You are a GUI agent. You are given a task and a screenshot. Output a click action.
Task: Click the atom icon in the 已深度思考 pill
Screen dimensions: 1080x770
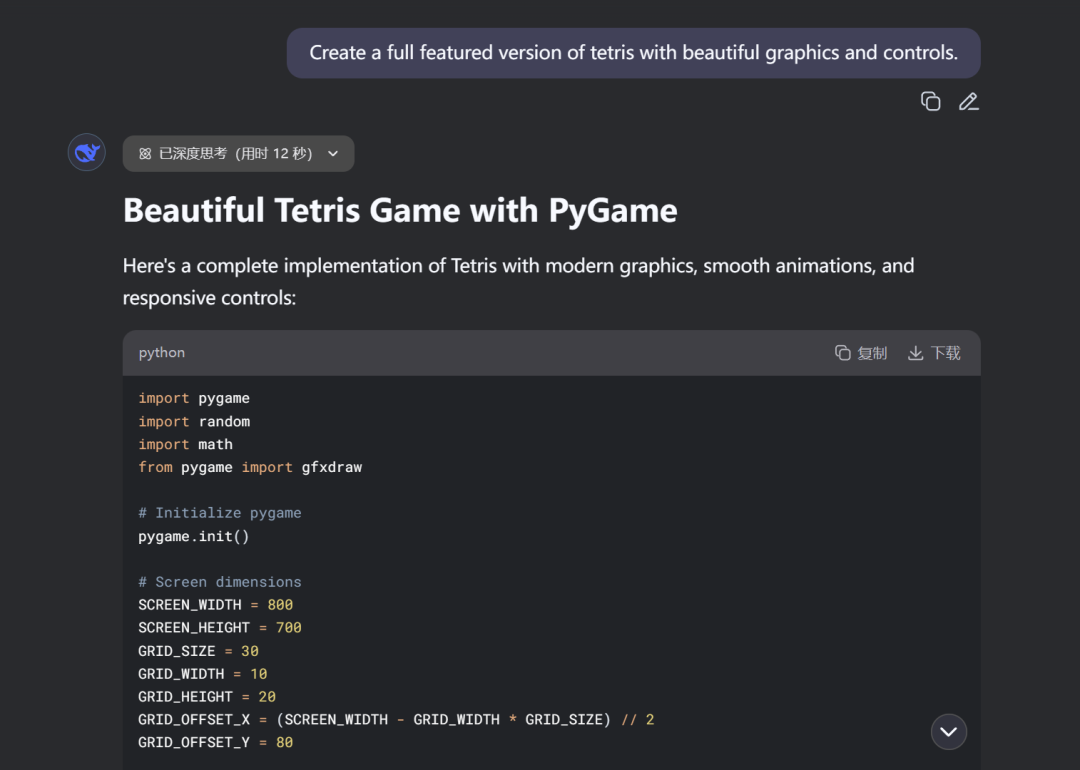145,154
